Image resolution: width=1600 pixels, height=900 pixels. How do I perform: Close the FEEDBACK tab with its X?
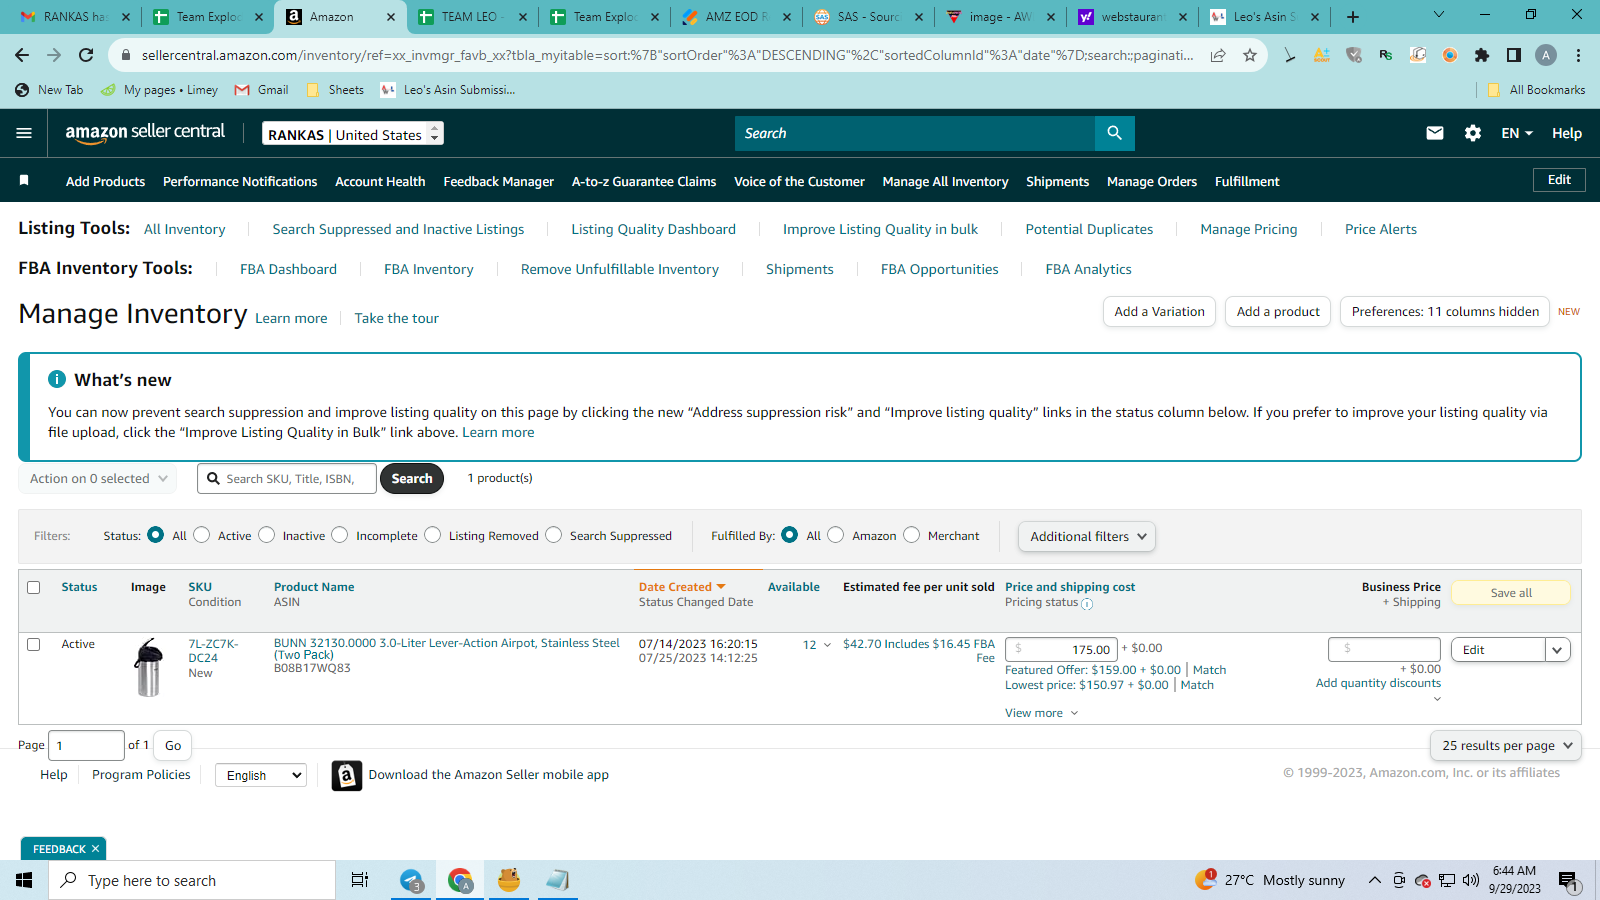tap(95, 849)
